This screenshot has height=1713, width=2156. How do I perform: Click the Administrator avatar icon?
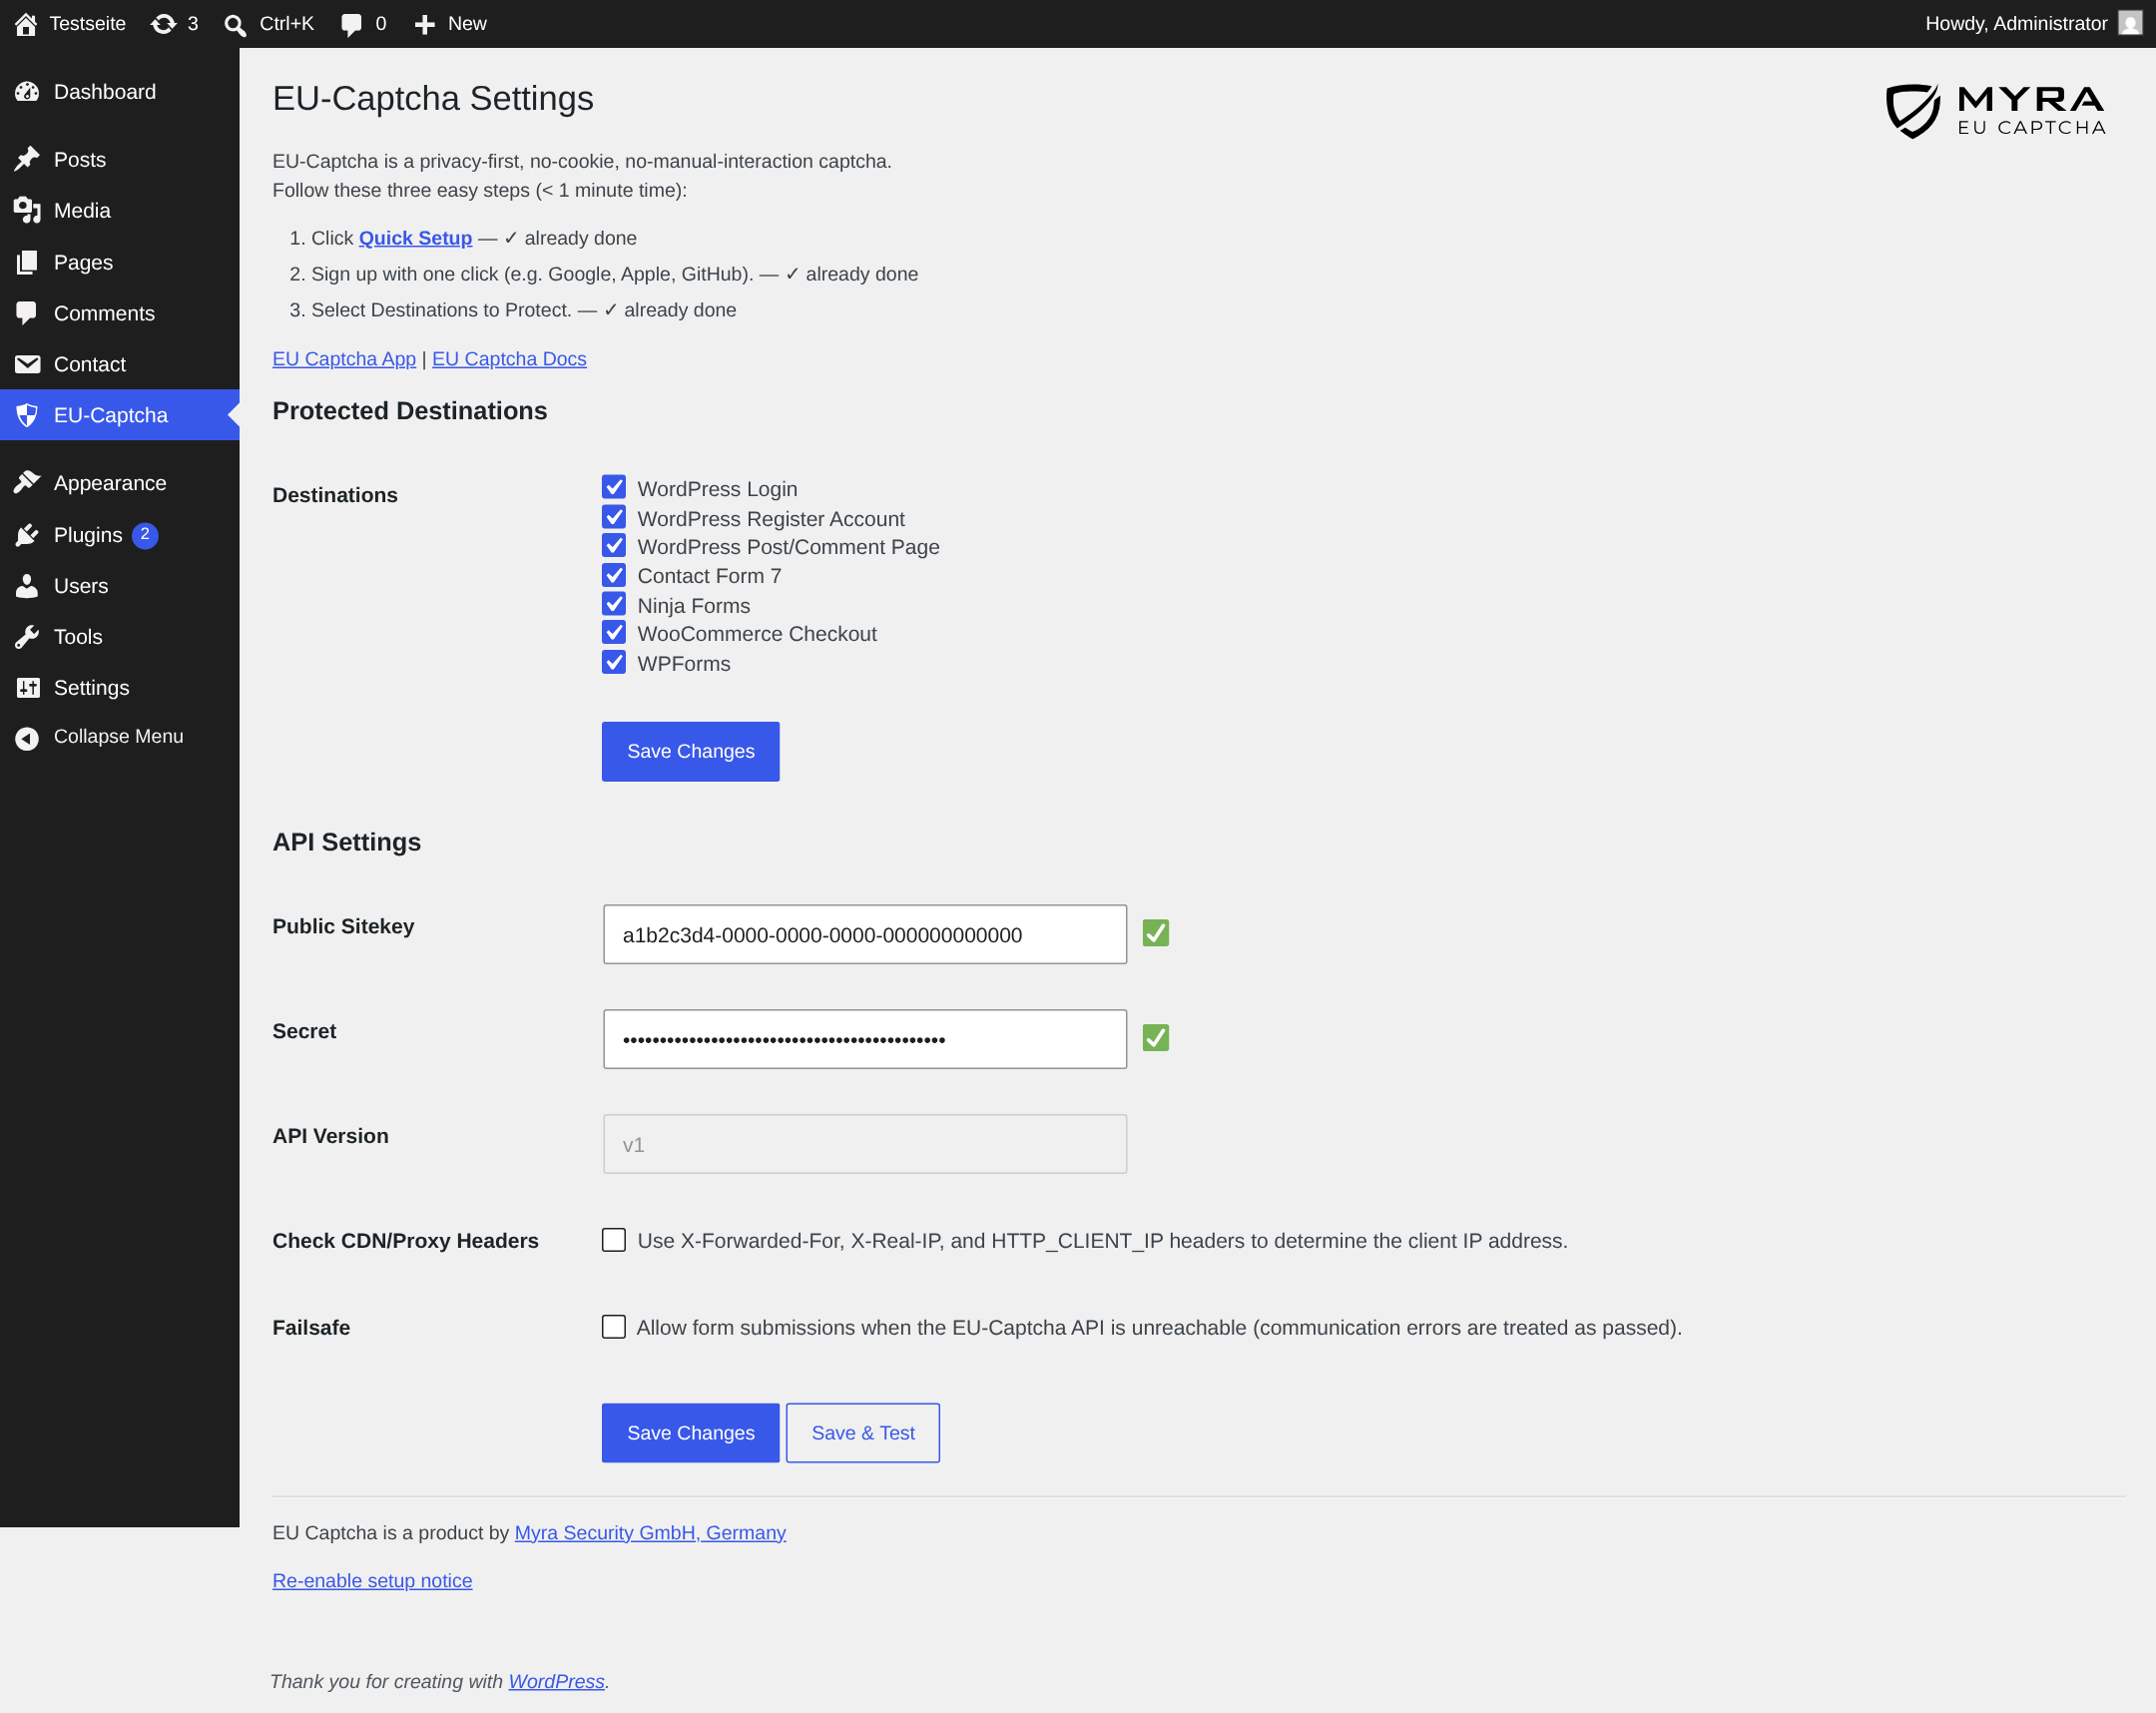(2130, 23)
